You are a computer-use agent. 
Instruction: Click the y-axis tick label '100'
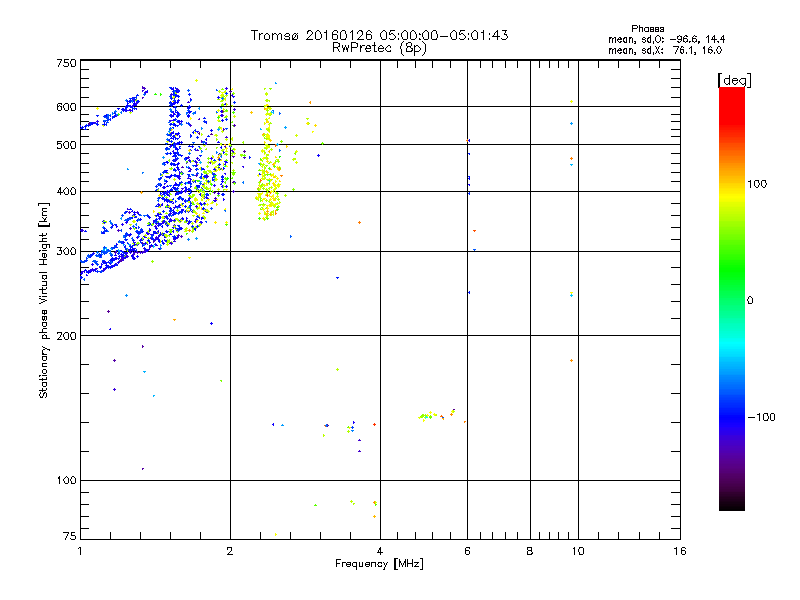(x=66, y=481)
